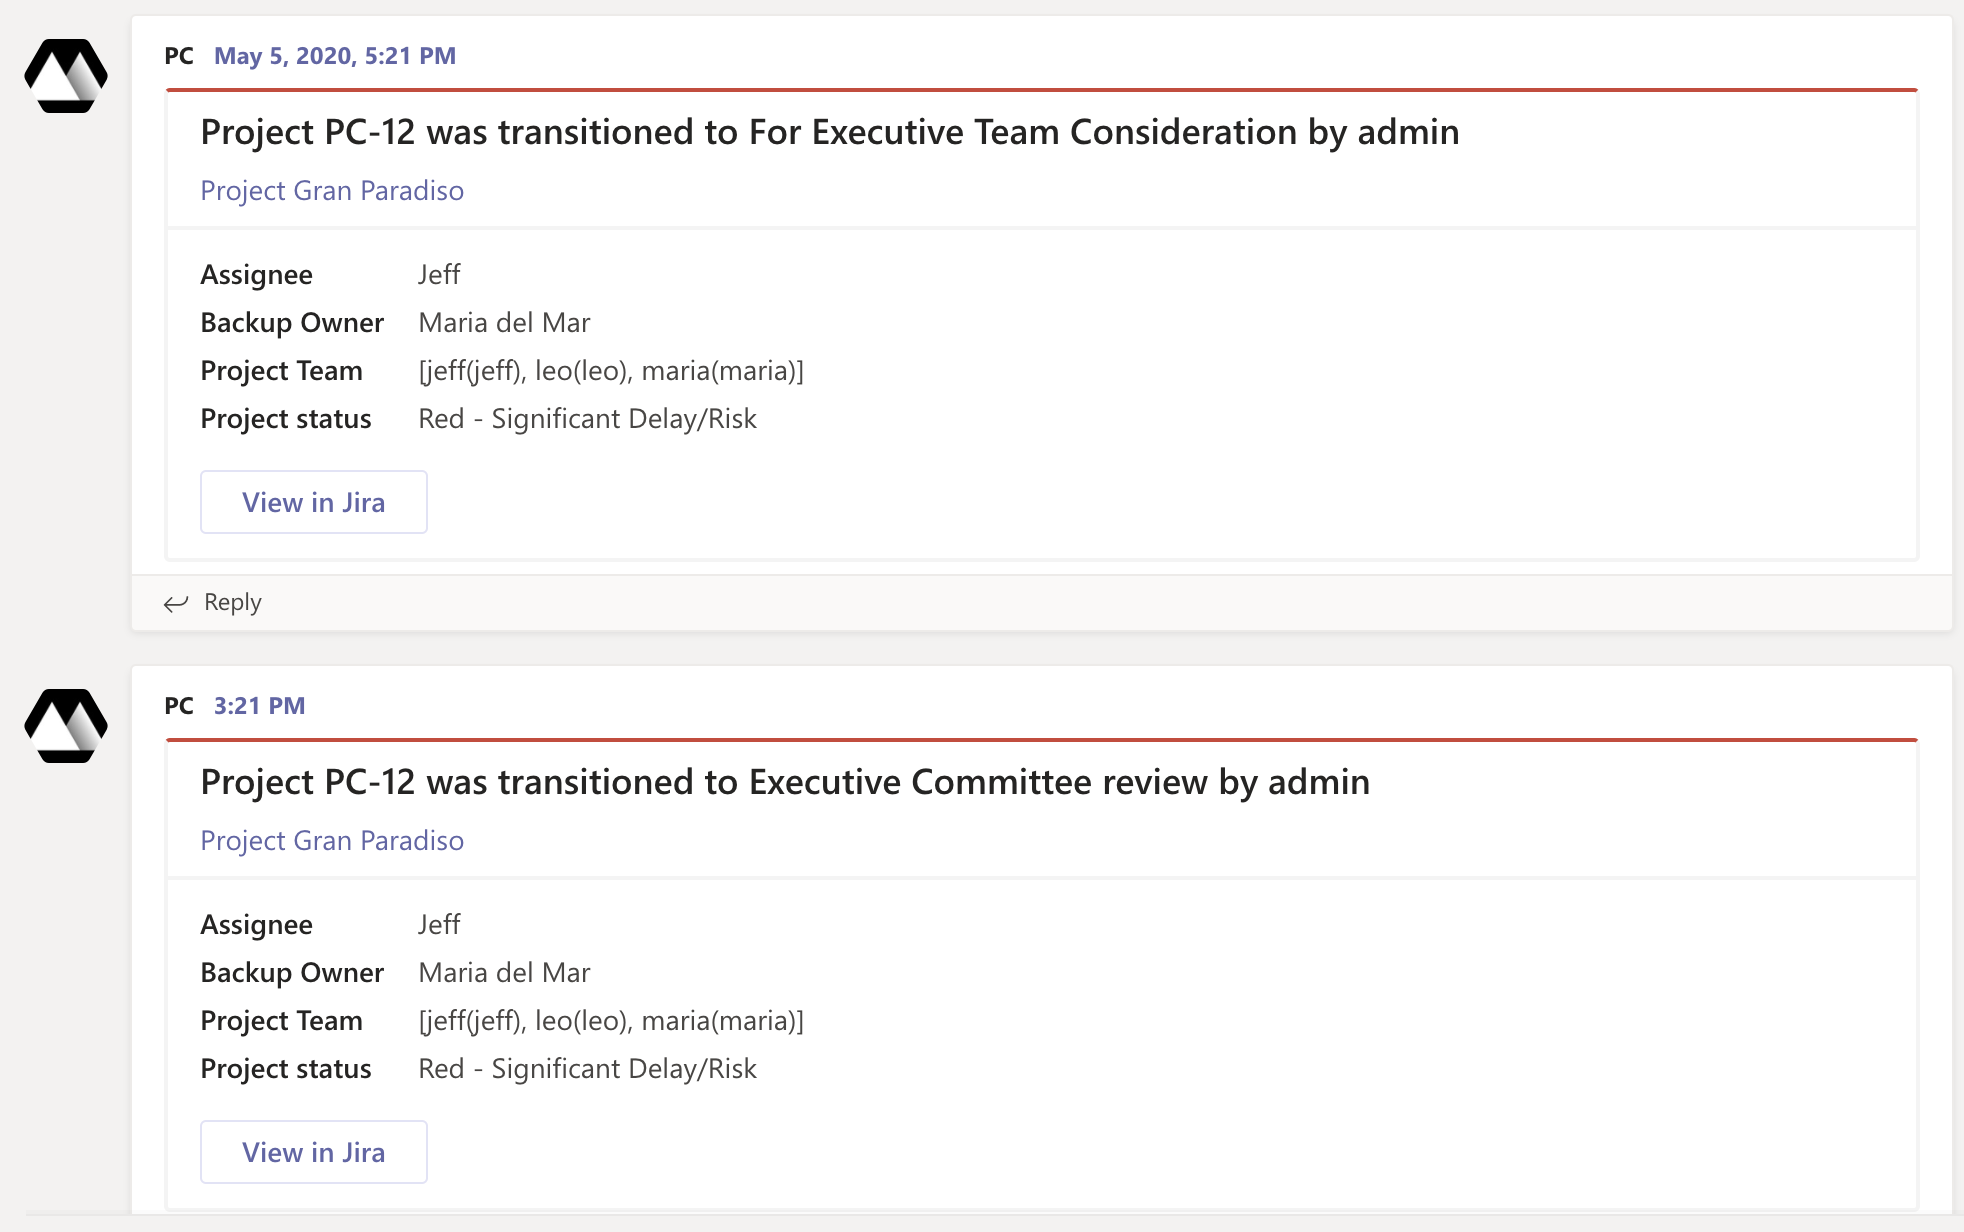Click the bot avatar on the first message
Screen dimensions: 1964x1232
[66, 74]
